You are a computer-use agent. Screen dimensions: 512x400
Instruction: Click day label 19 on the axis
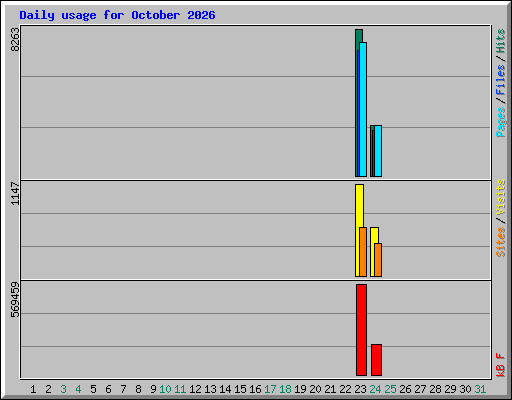coord(300,389)
